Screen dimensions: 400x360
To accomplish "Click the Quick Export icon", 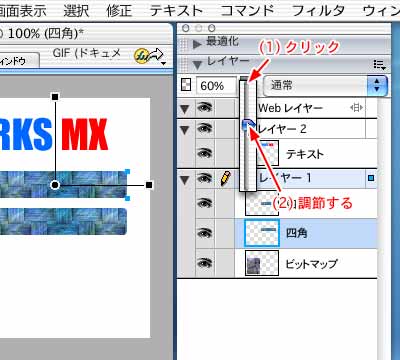I will point(149,56).
